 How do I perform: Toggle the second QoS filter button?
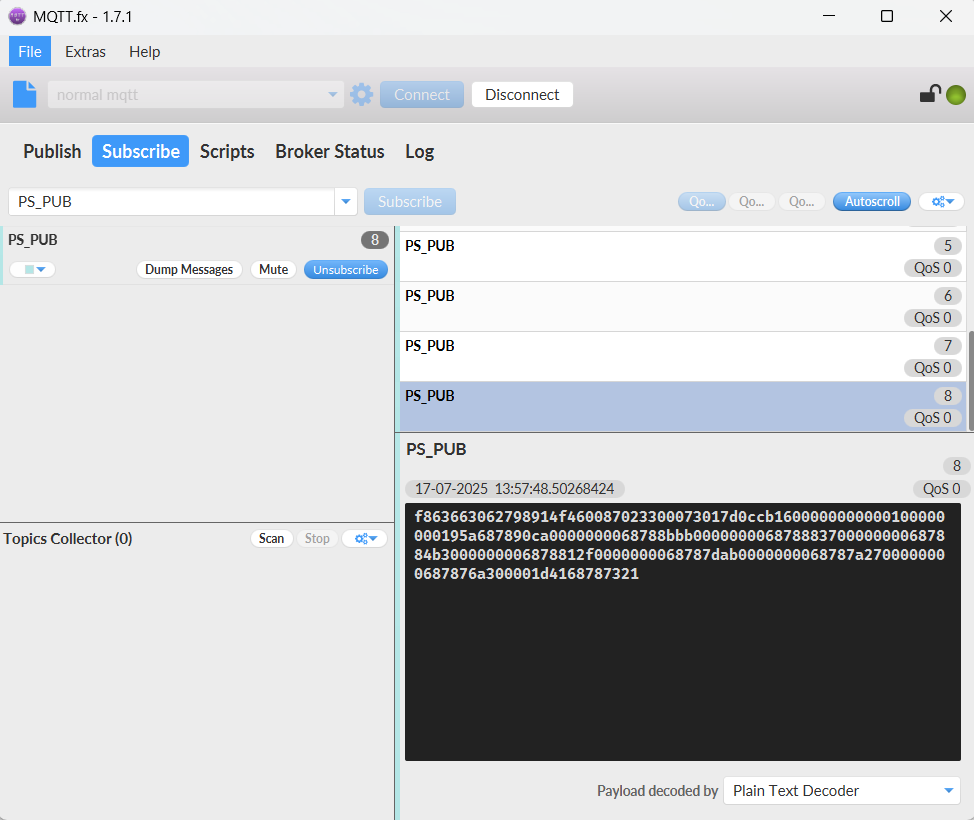point(751,201)
